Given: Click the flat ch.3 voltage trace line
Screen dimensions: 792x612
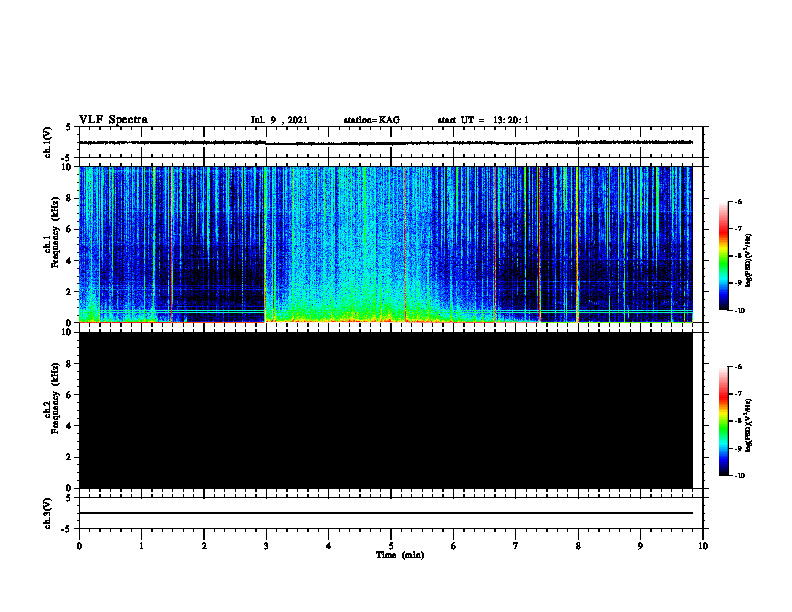Looking at the screenshot, I should point(385,513).
